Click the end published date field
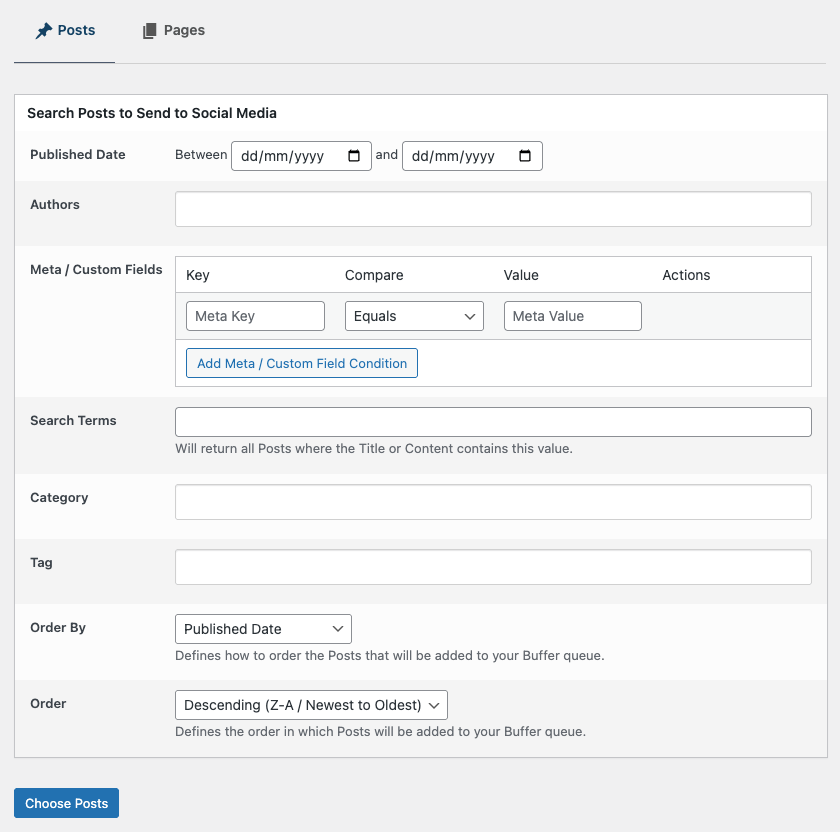 (x=472, y=156)
